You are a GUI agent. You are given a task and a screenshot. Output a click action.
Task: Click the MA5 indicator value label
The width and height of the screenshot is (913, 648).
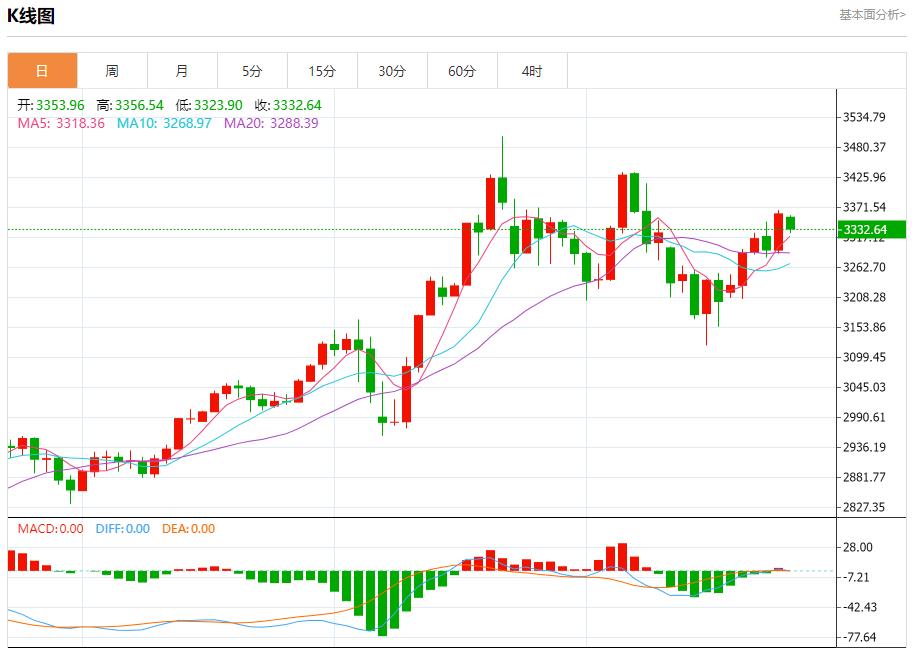pyautogui.click(x=61, y=123)
